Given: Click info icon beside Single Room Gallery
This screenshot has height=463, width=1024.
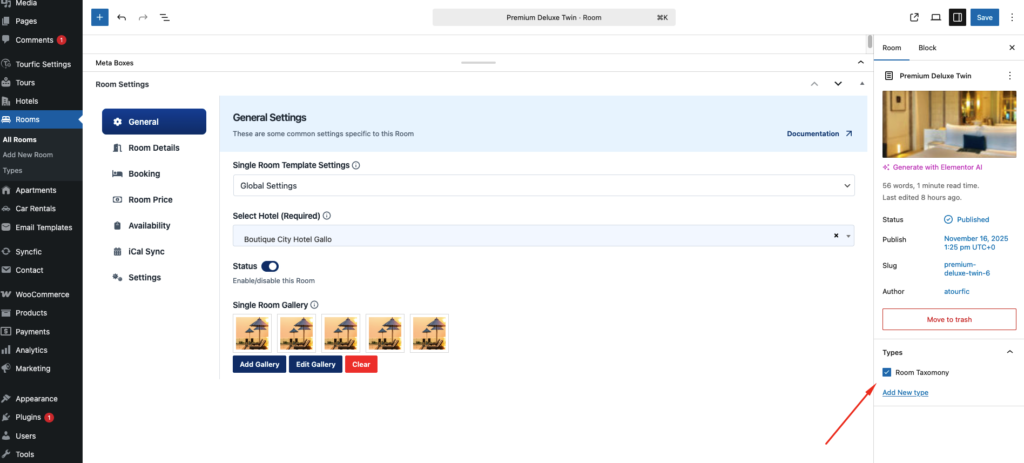Looking at the screenshot, I should coord(314,305).
